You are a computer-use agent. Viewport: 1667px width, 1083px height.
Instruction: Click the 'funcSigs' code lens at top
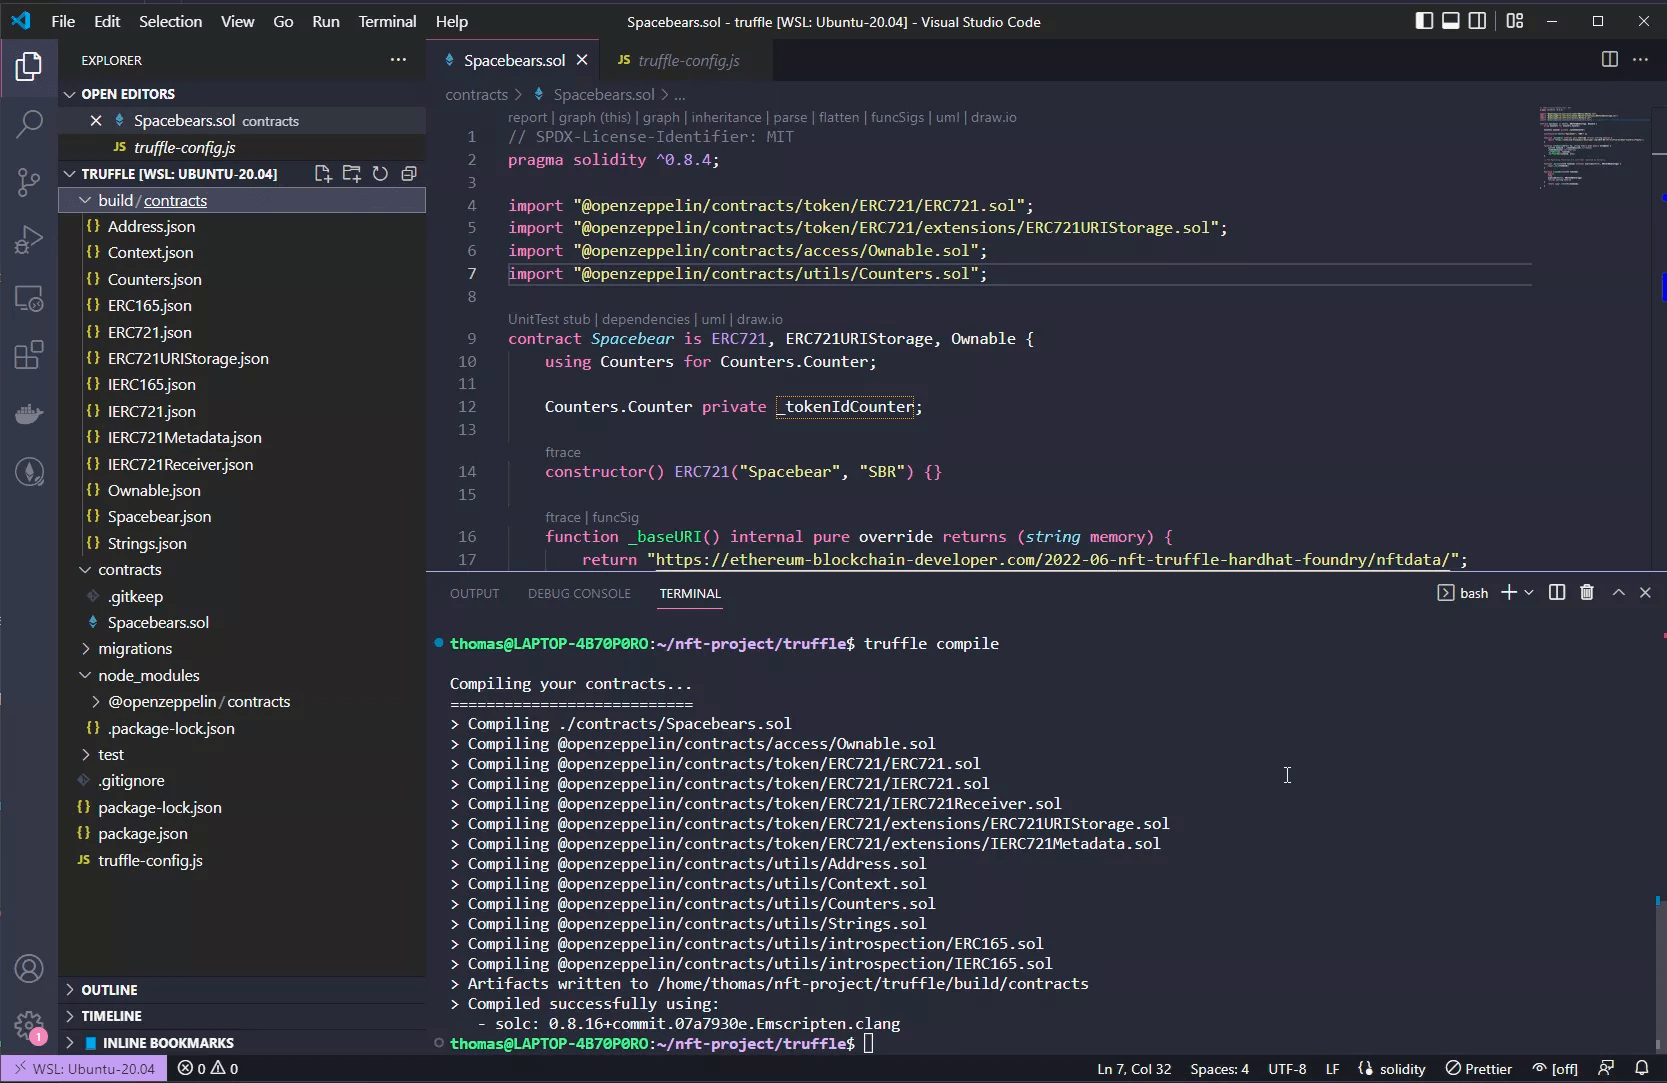coord(897,117)
